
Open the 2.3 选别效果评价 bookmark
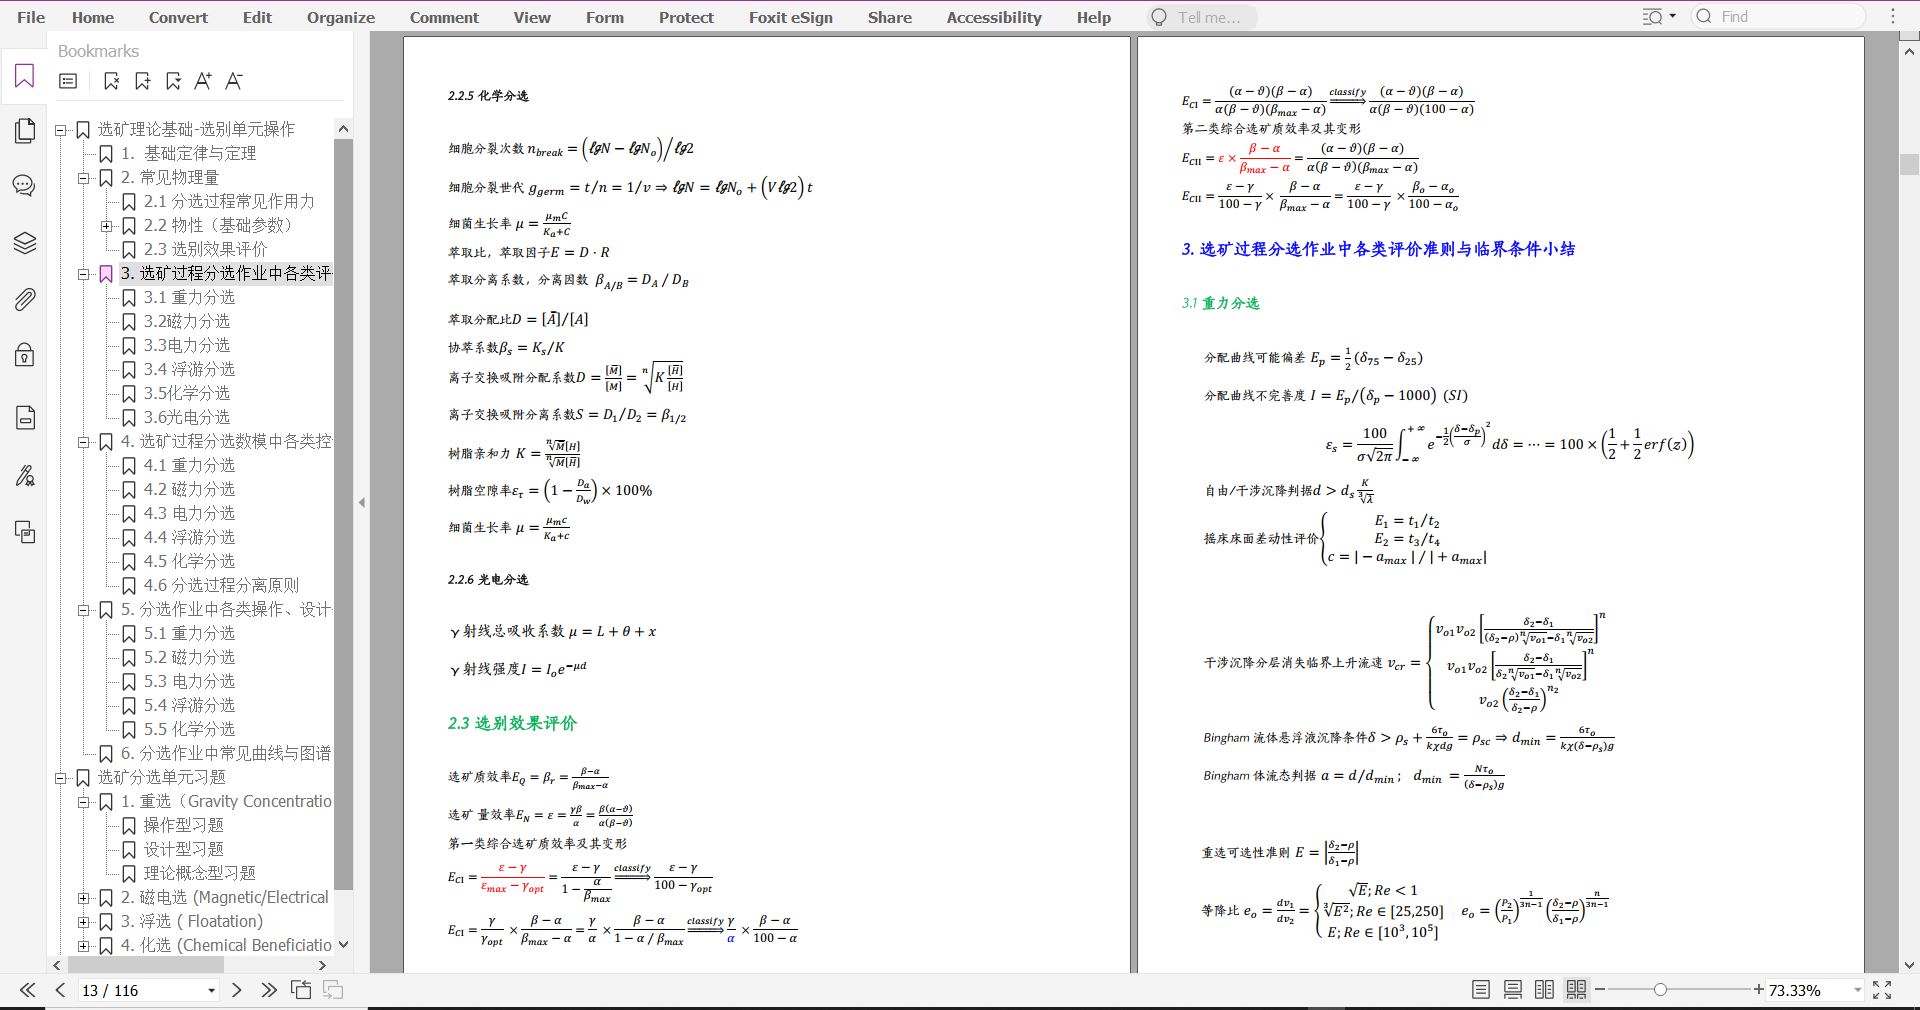pos(205,250)
